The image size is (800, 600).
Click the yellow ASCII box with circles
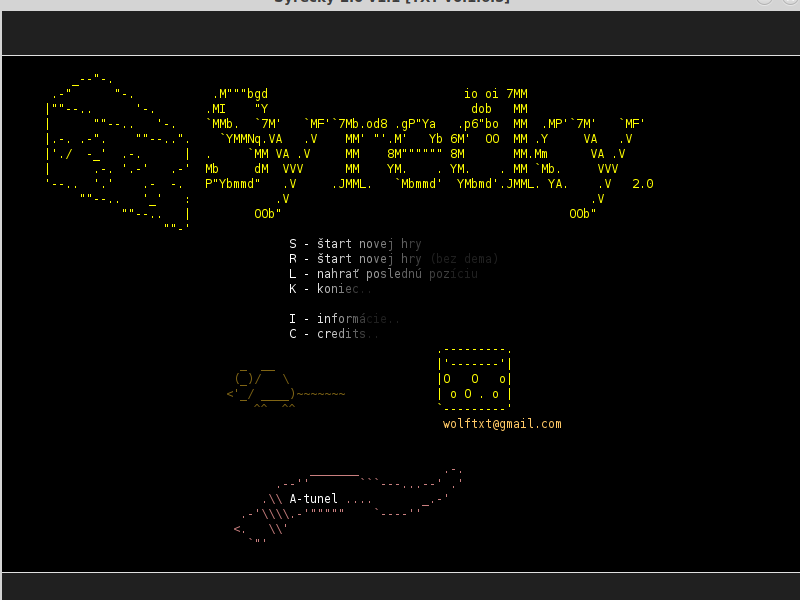[474, 380]
